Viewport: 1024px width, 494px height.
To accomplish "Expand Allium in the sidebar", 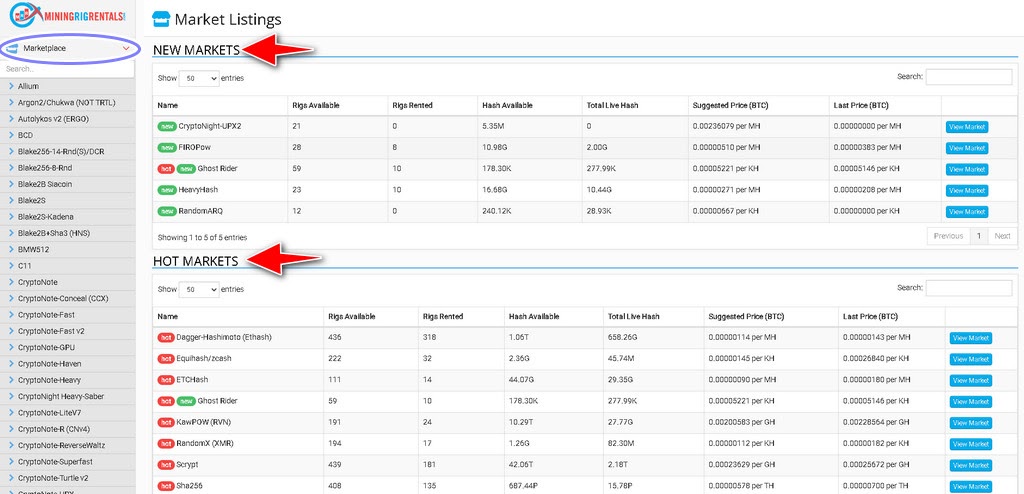I will point(68,86).
